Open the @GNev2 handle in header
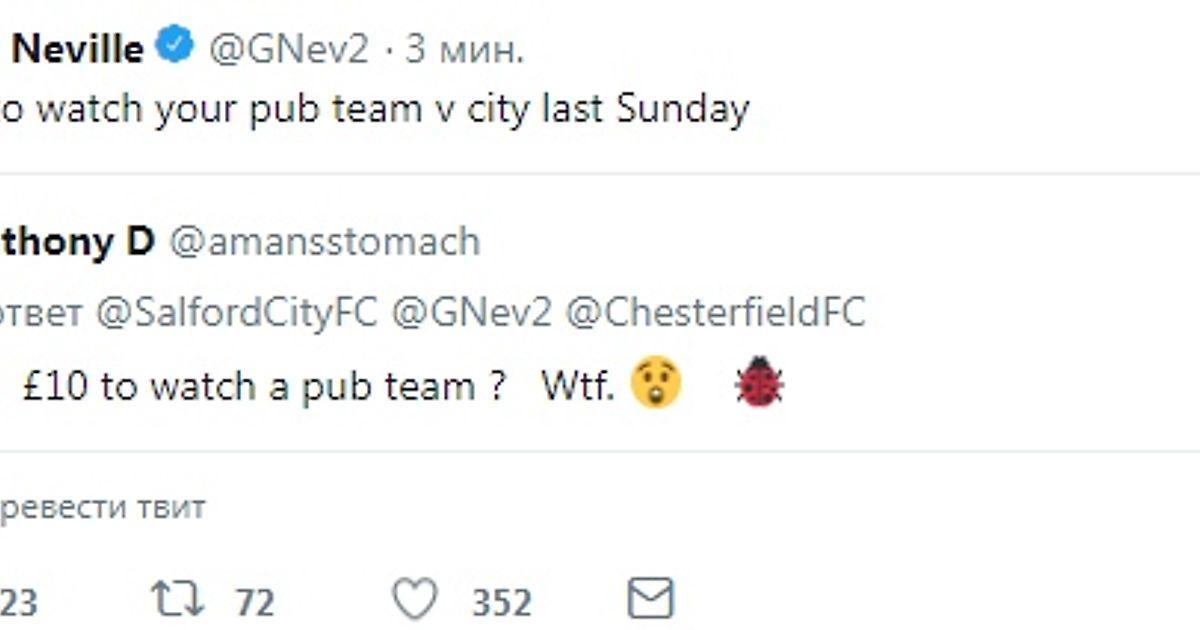Image resolution: width=1200 pixels, height=630 pixels. coord(288,49)
